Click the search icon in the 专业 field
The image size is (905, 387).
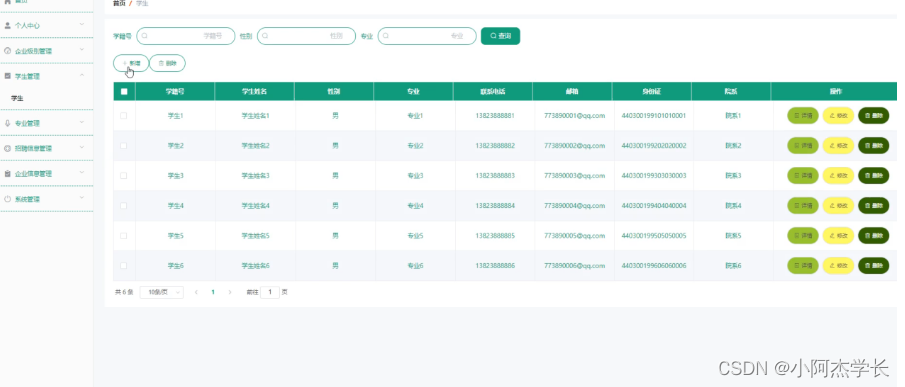386,36
